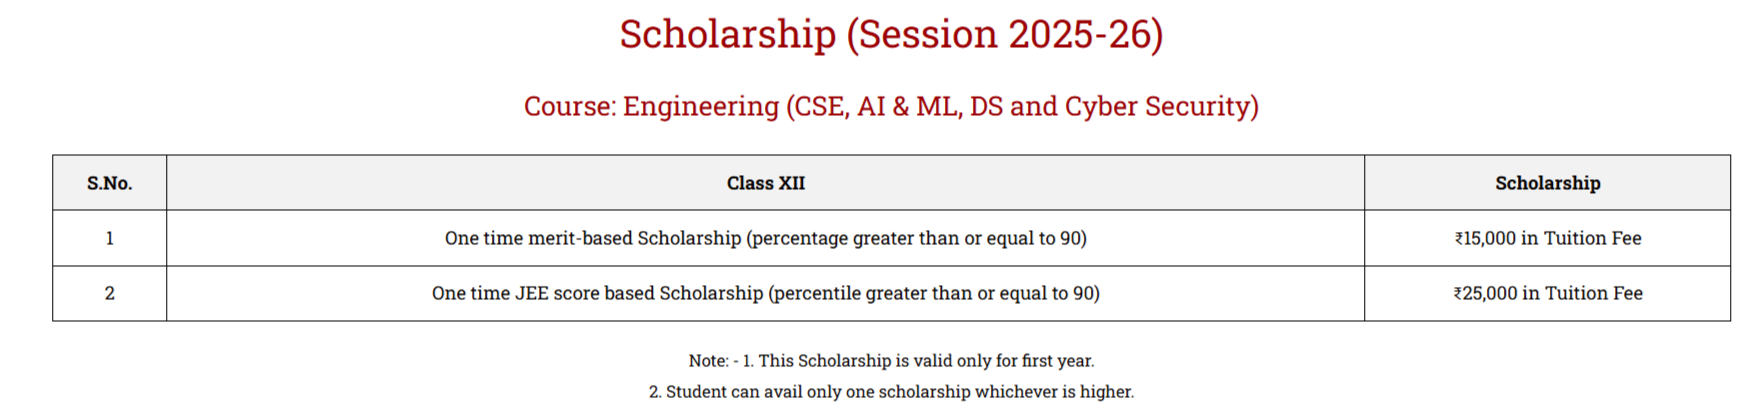Click the ₹25,000 in Tuition Fee cell
This screenshot has width=1764, height=414.
[1548, 293]
